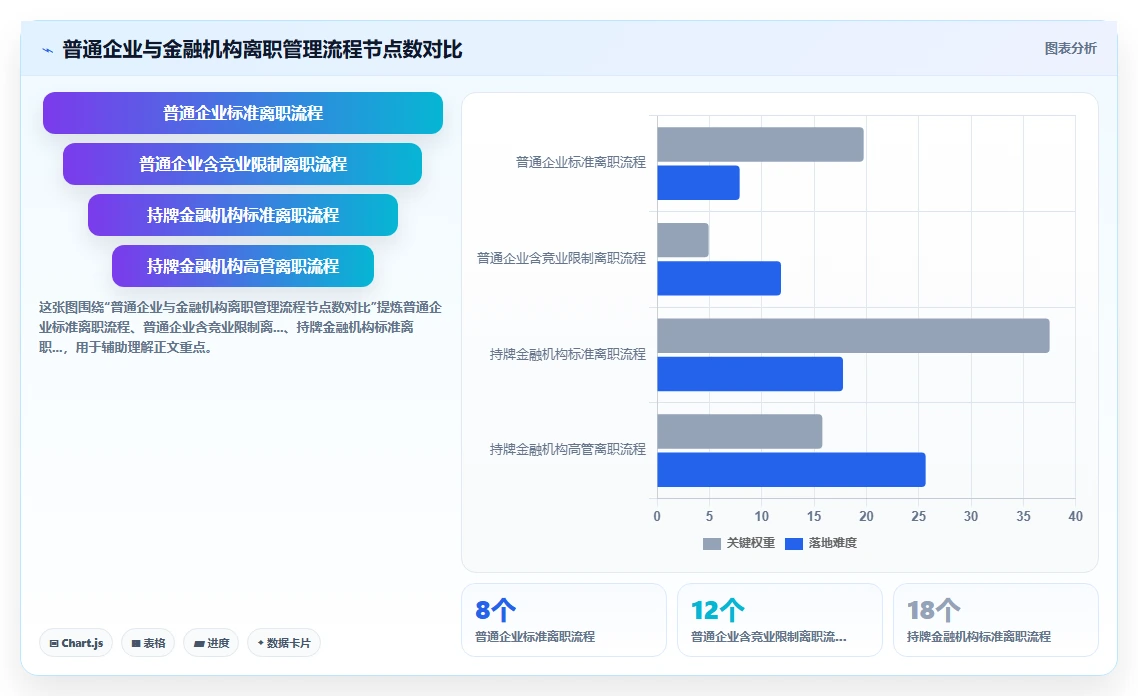
Task: Click blue bar for 普通企业含竞业限制离职流程
Action: [719, 279]
